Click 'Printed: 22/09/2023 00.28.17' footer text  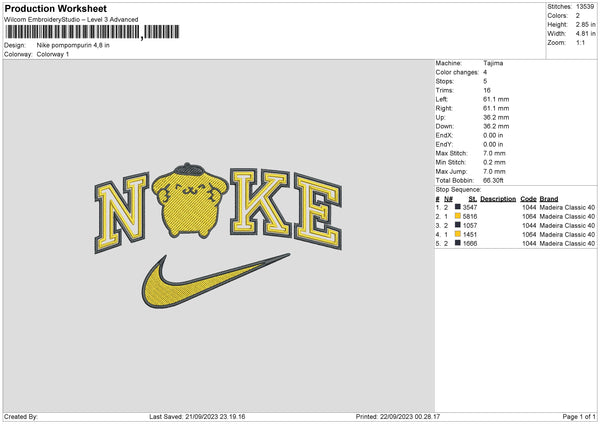[398, 417]
